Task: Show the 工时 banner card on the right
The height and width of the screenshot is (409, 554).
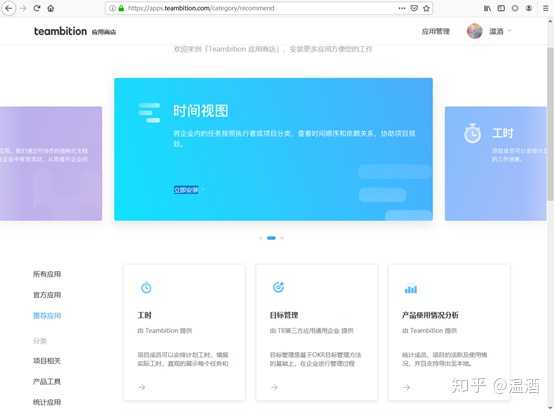Action: [496, 164]
